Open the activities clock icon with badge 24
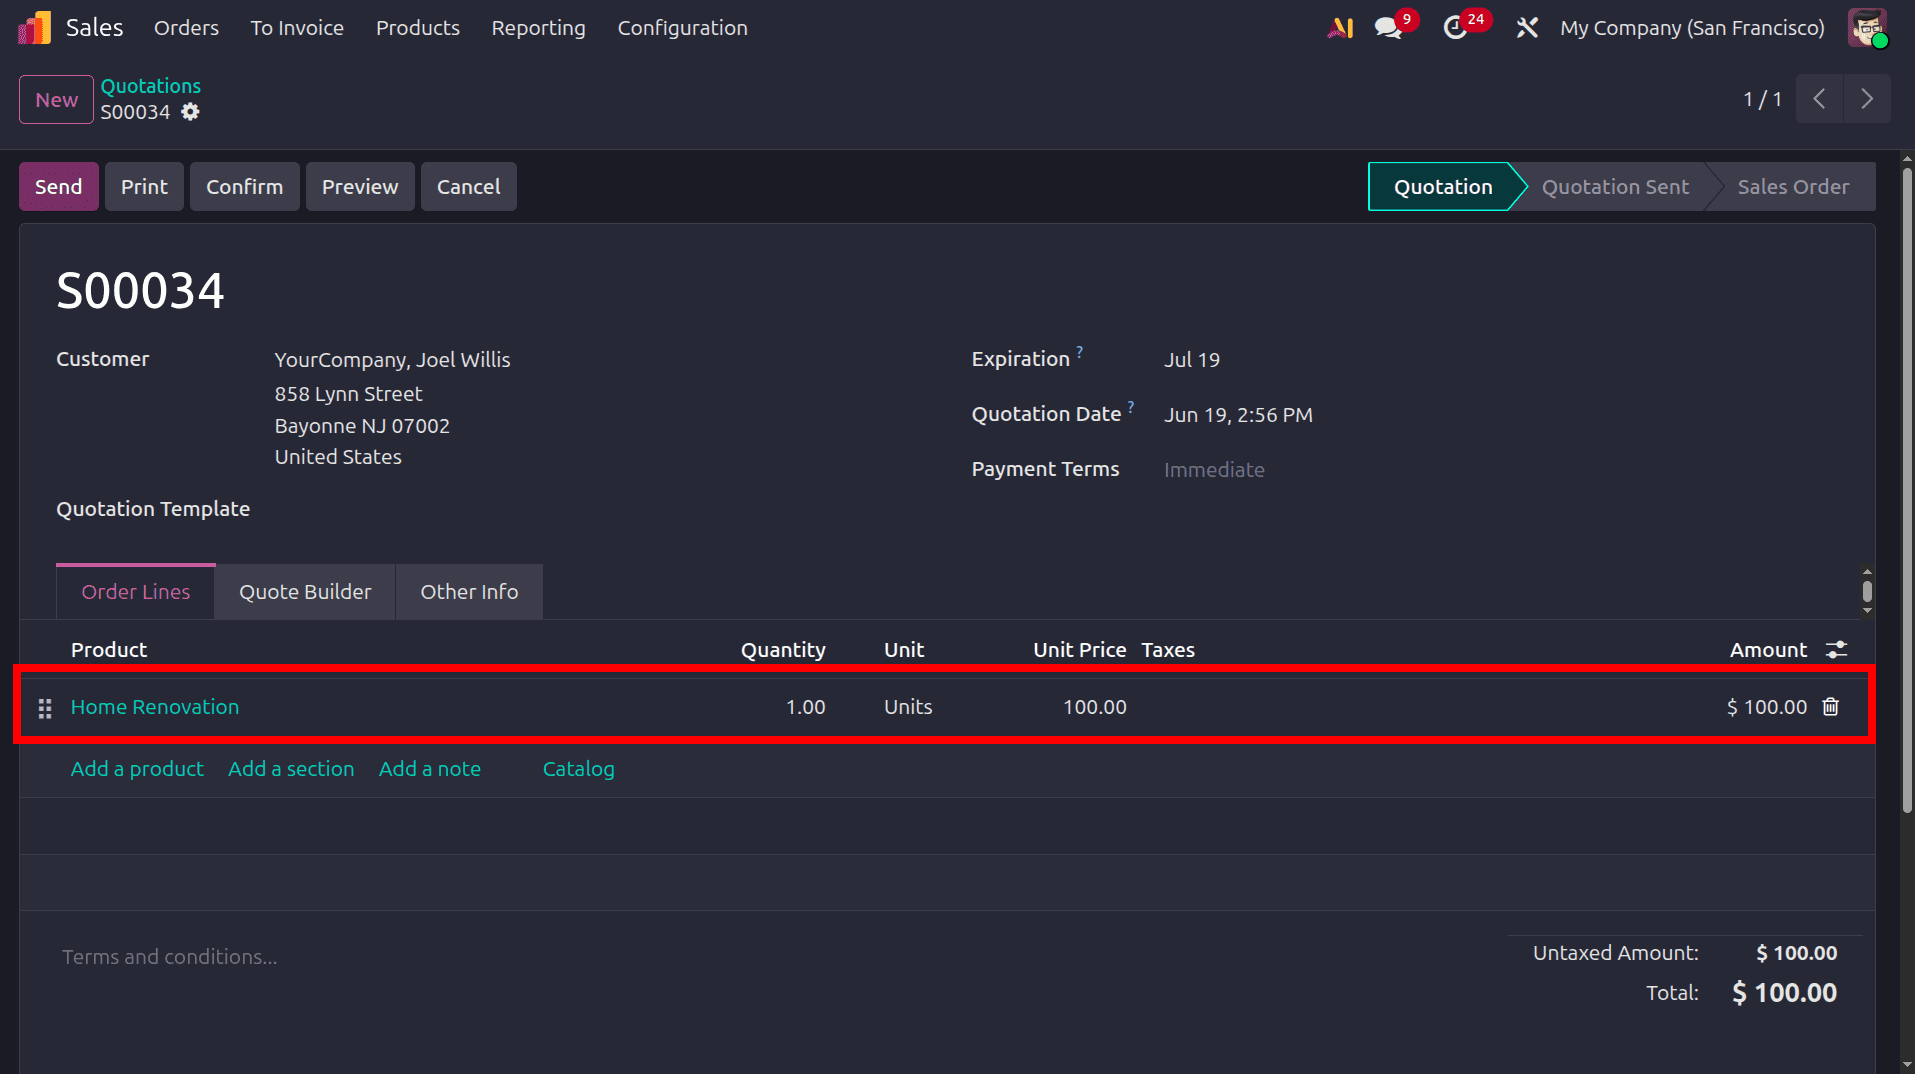Image resolution: width=1915 pixels, height=1074 pixels. 1456,28
